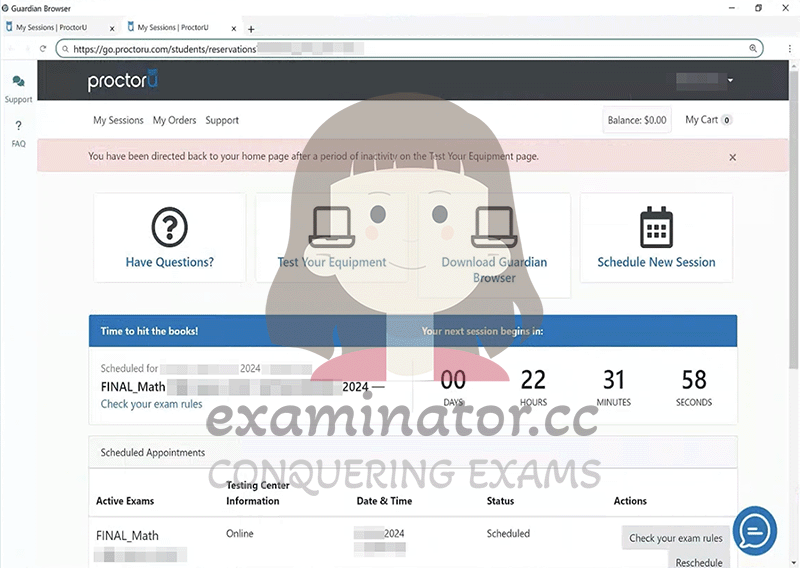800x568 pixels.
Task: Open the browser three-dot menu
Action: tap(790, 48)
